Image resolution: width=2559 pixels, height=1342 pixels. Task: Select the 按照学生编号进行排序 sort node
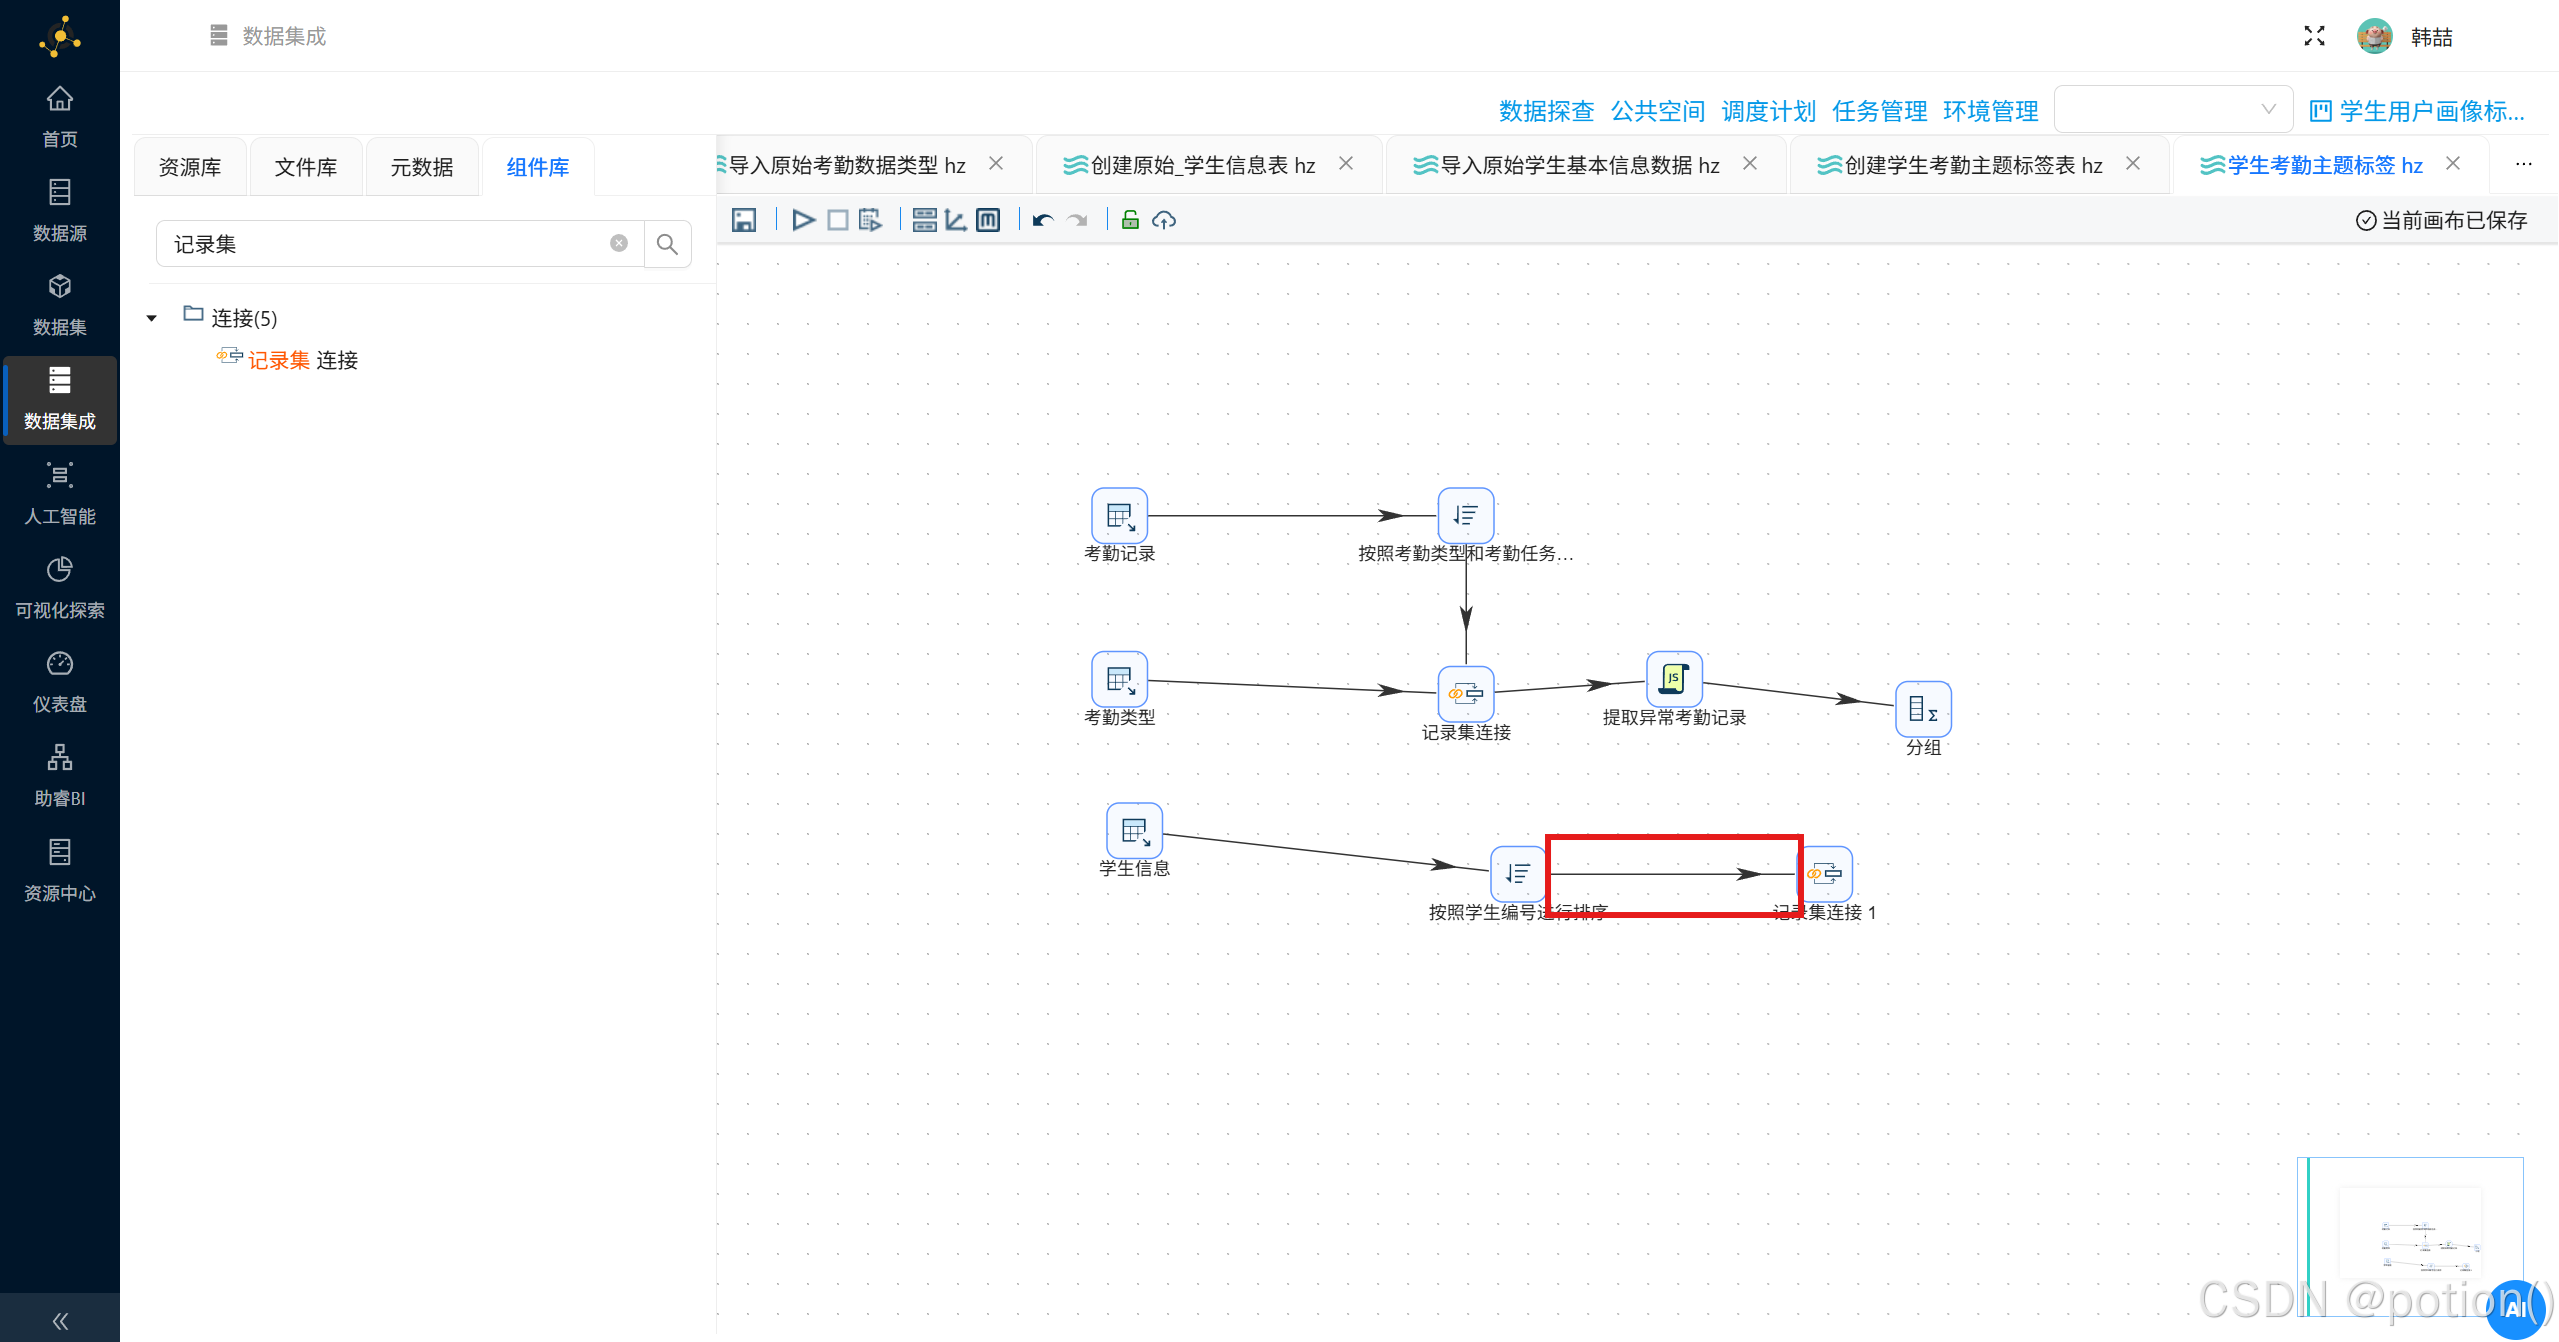click(x=1518, y=874)
